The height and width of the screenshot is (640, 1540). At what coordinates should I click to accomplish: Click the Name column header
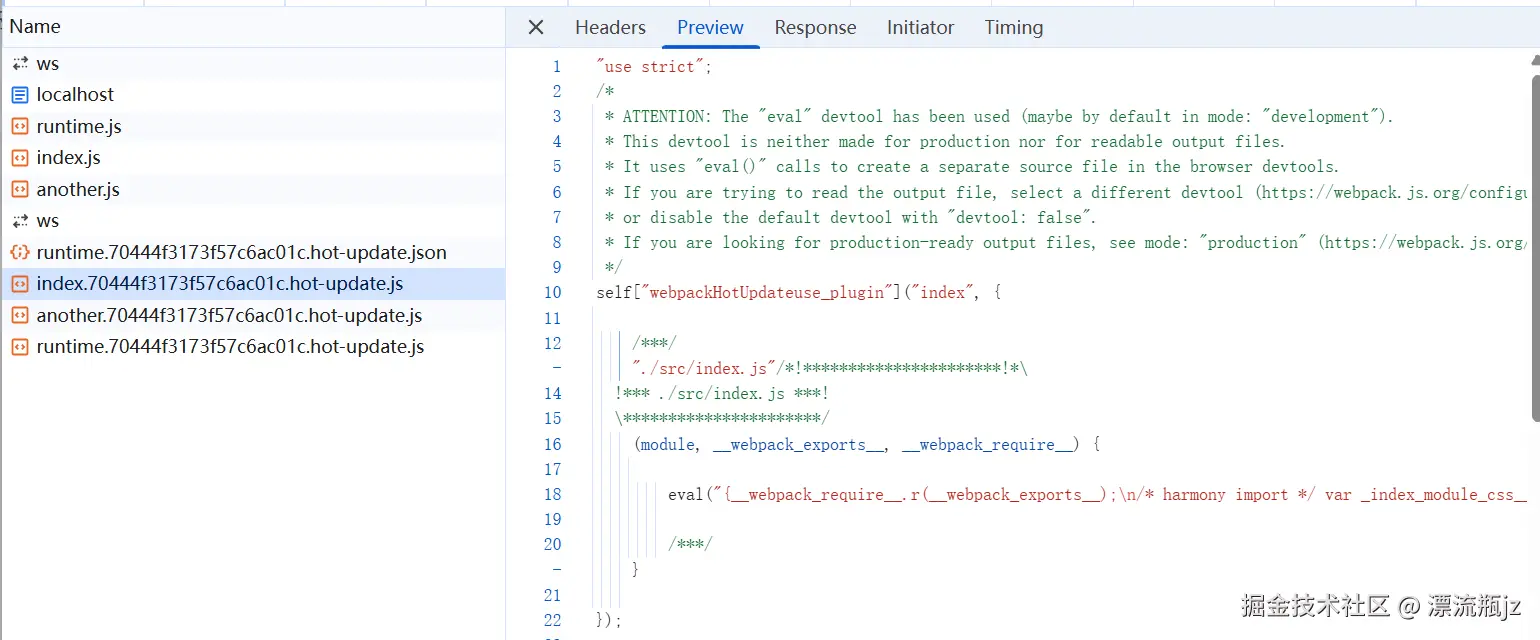pos(252,27)
